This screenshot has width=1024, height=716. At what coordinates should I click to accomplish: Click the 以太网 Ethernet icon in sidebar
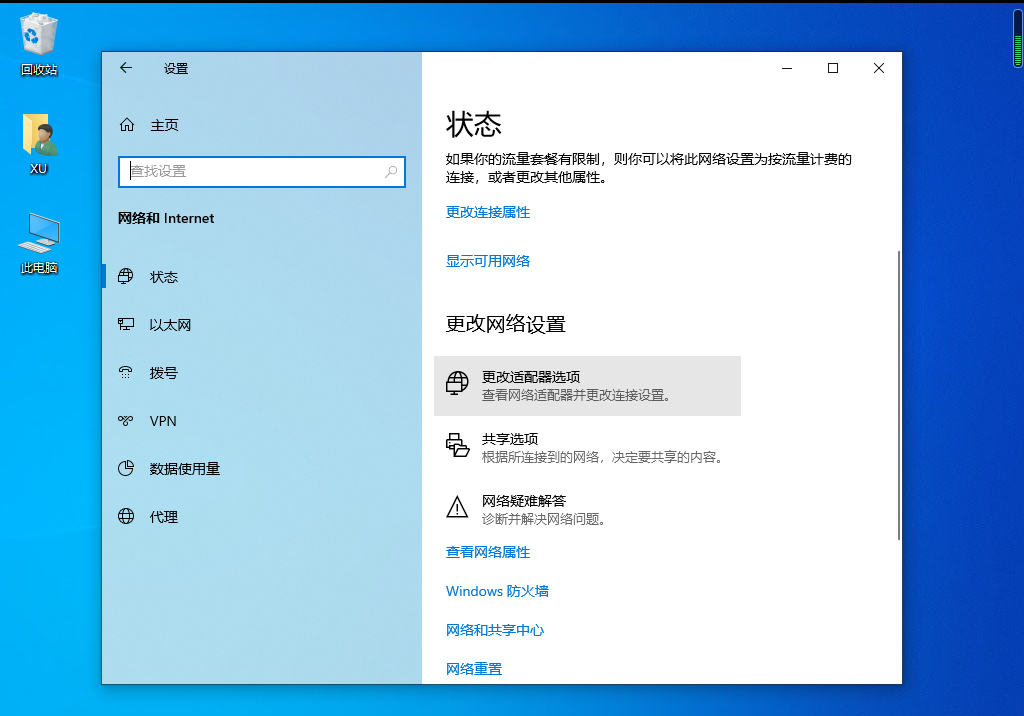click(125, 324)
